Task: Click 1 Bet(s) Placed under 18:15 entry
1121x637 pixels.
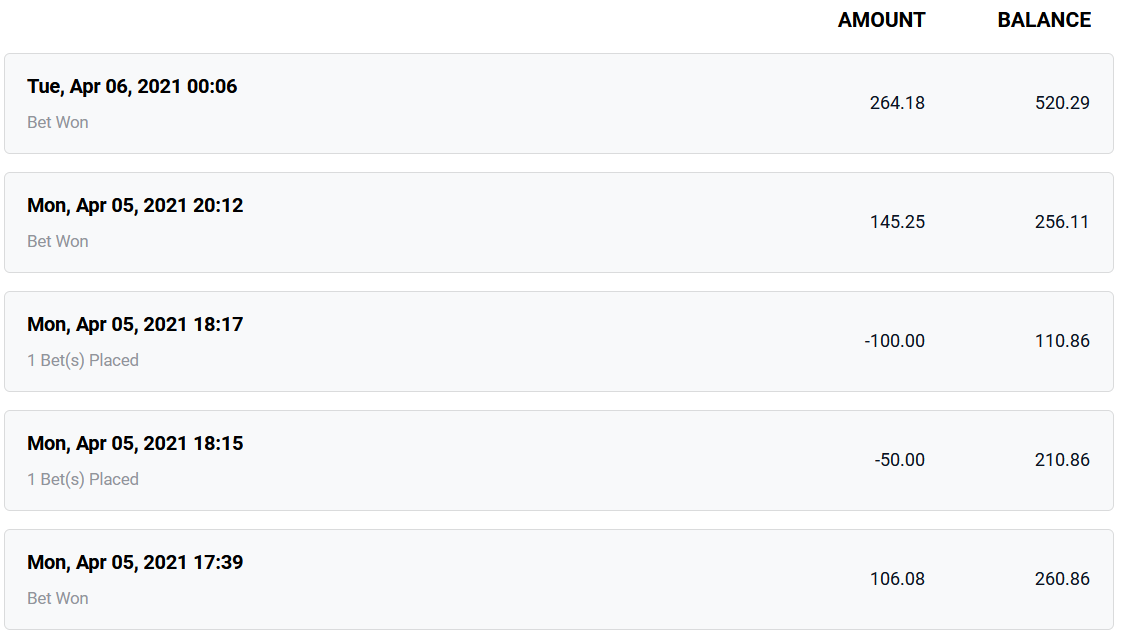Action: (x=83, y=480)
